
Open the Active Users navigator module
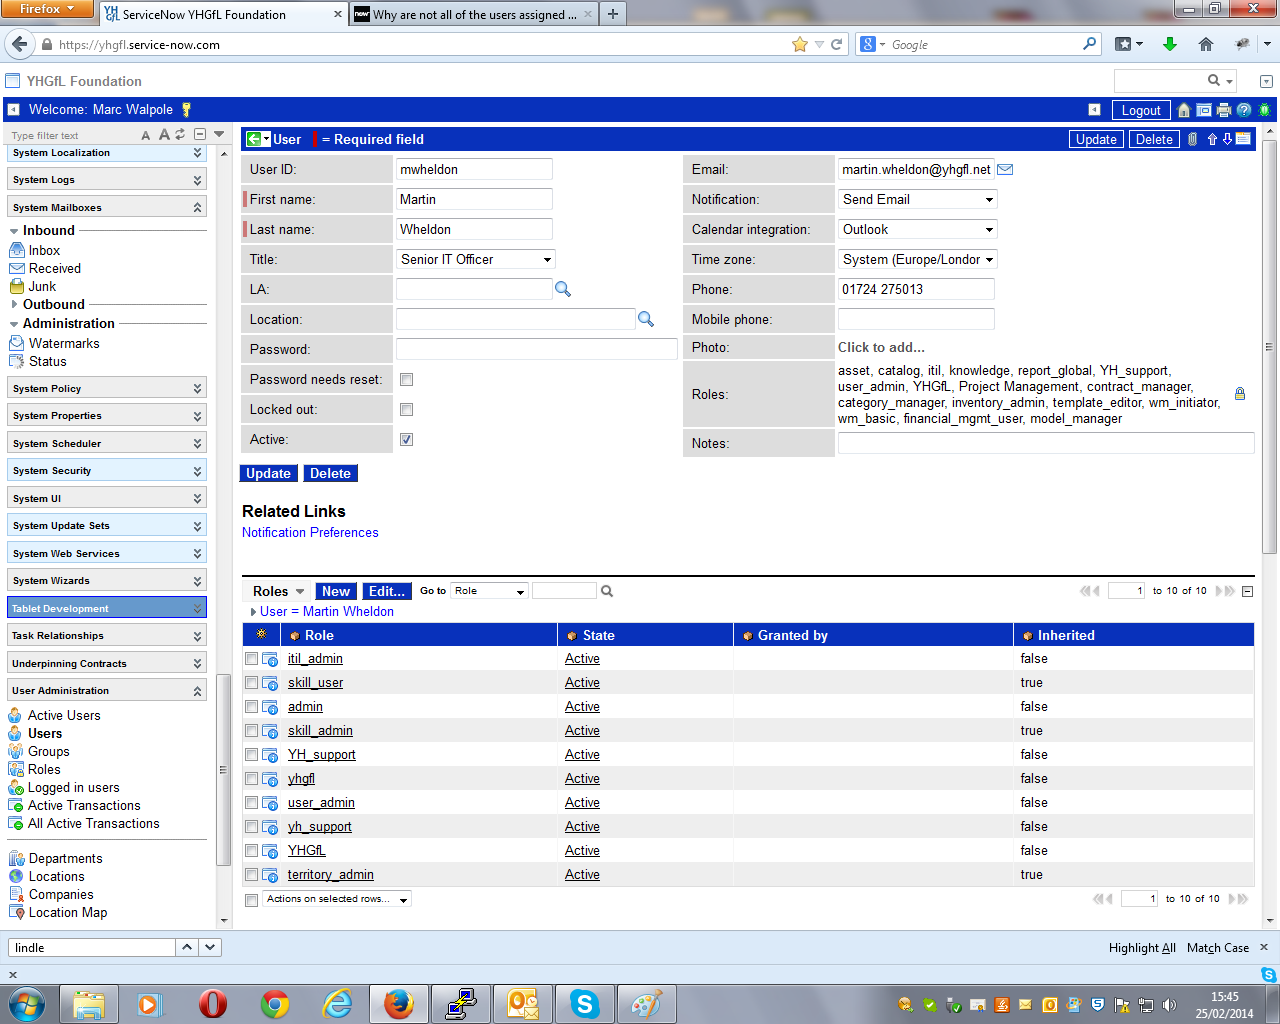[x=64, y=715]
